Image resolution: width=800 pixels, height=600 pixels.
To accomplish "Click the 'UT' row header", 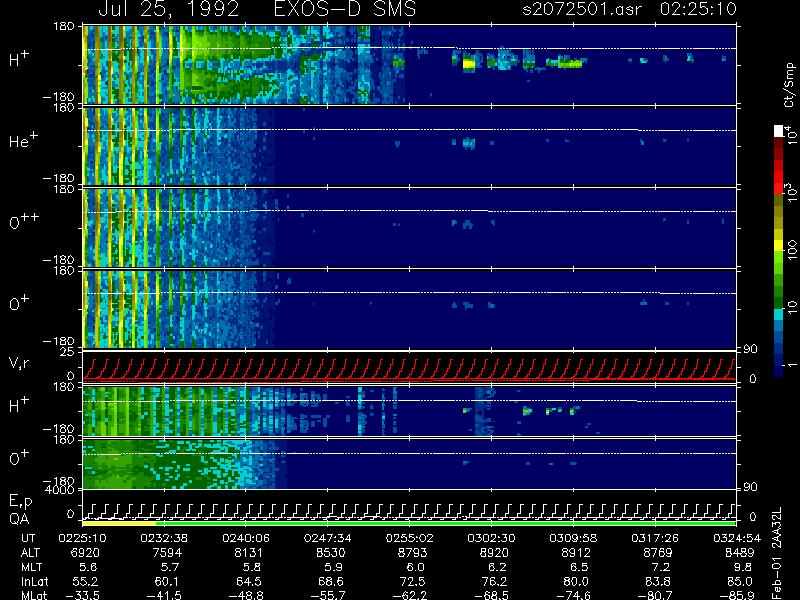I will click(x=28, y=538).
